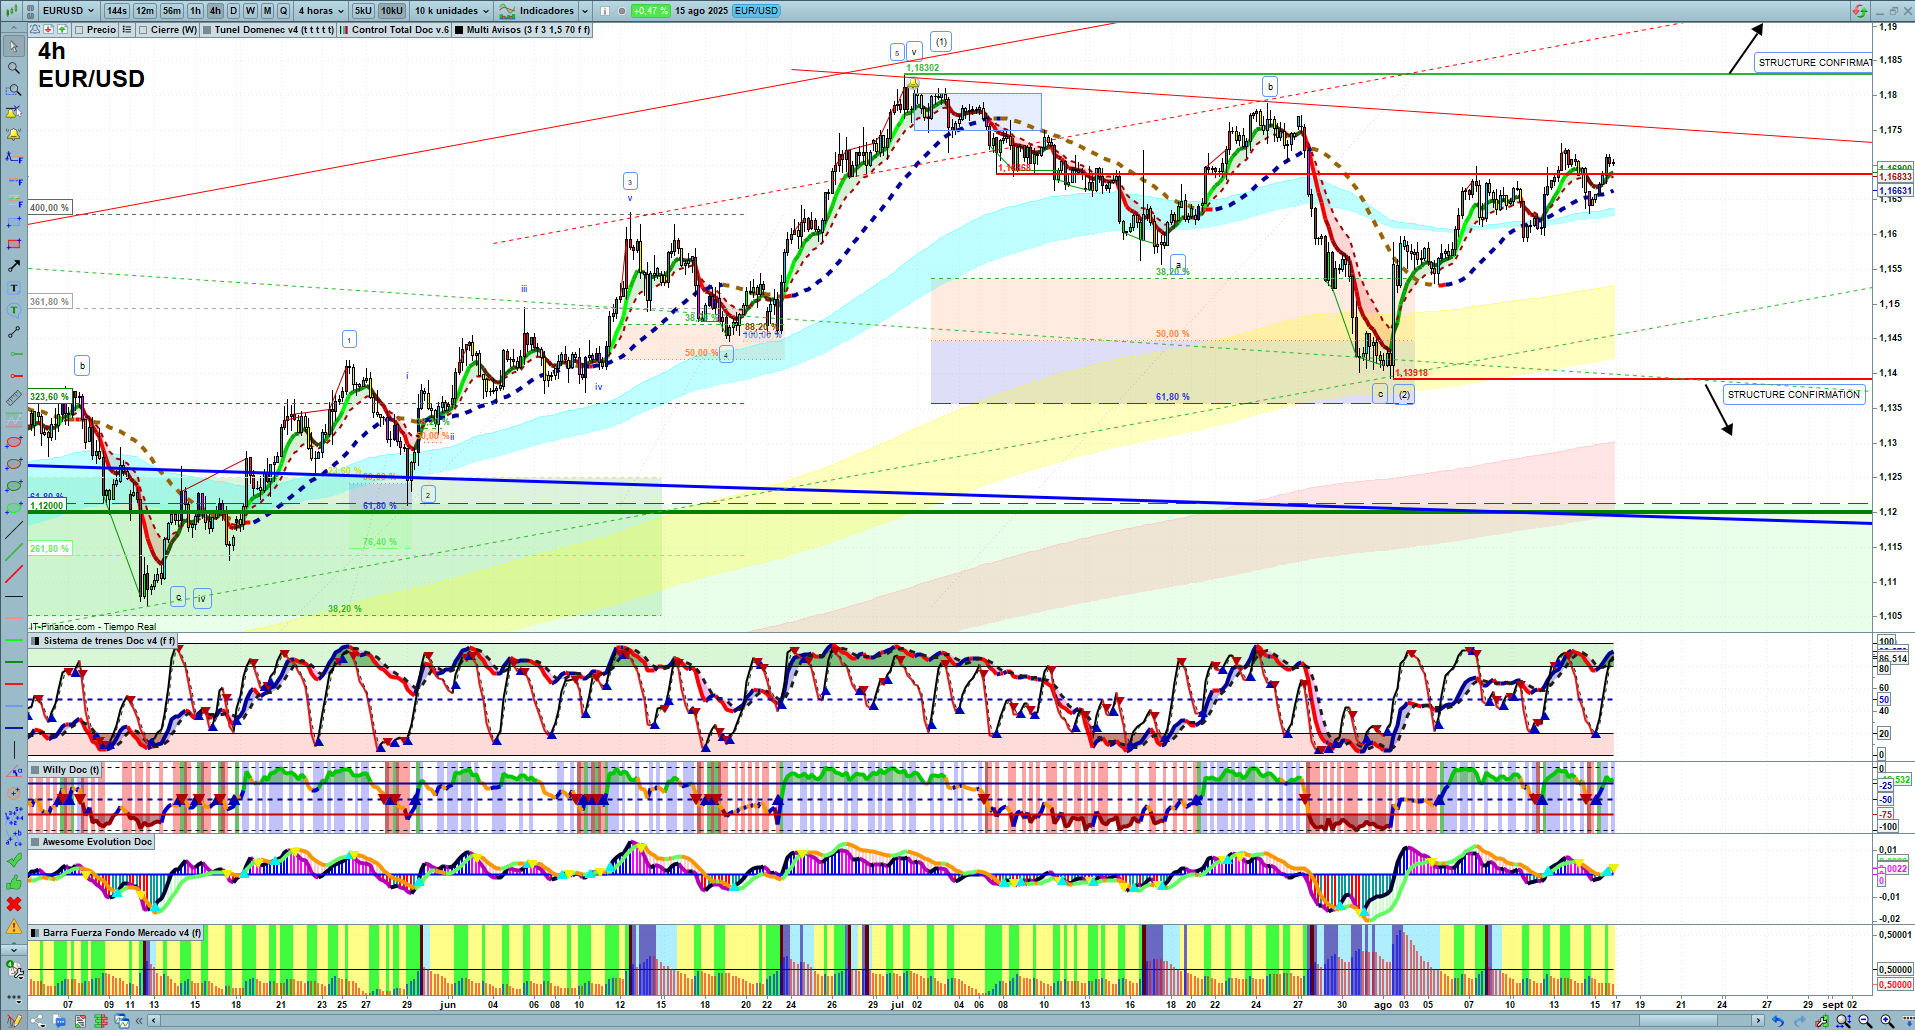Switch to the 56m timeframe
Screen dimensions: 1915x1030
pos(172,11)
